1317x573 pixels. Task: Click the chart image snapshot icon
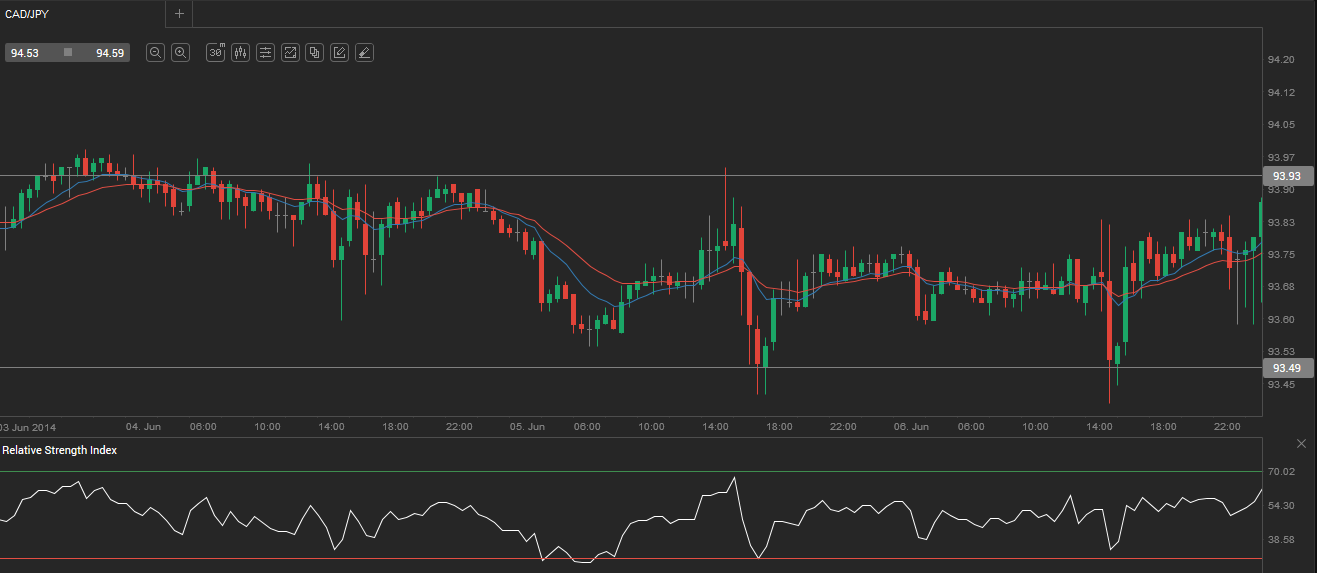[290, 53]
